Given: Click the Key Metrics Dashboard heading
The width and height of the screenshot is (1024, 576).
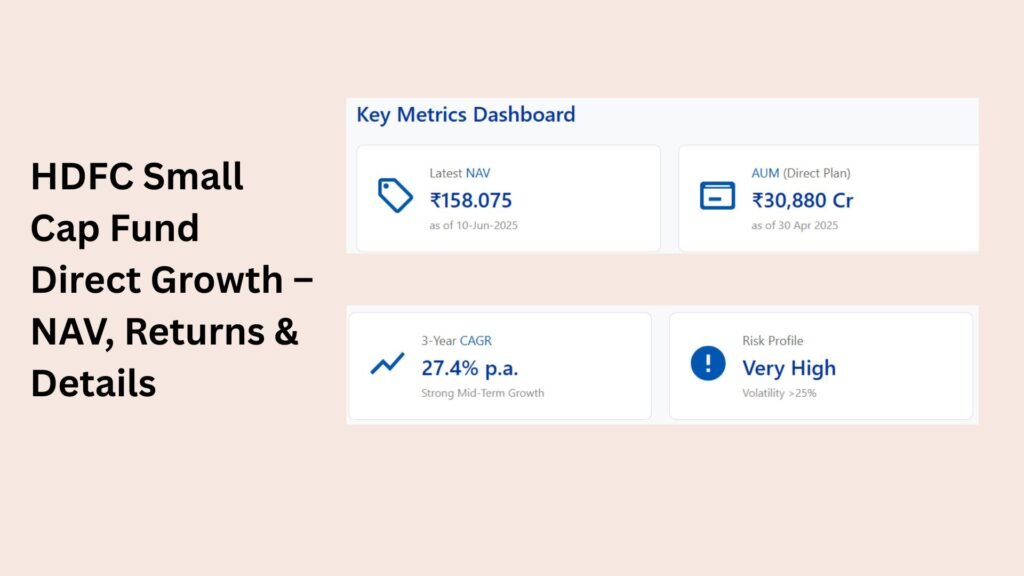Looking at the screenshot, I should (466, 114).
